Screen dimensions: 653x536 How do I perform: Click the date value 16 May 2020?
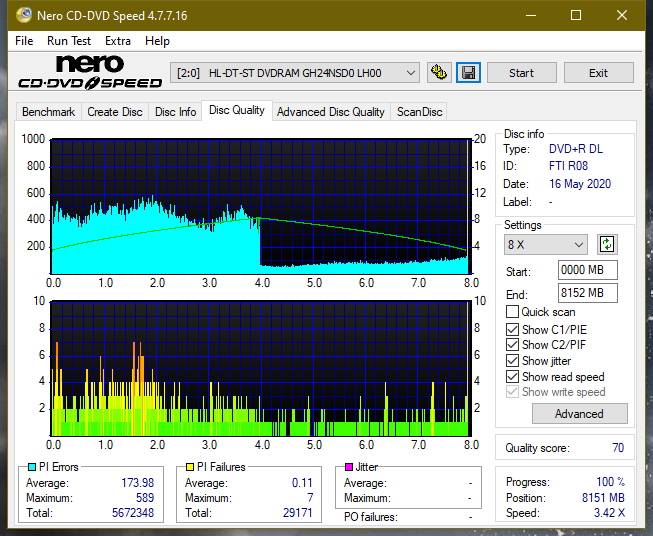click(580, 184)
